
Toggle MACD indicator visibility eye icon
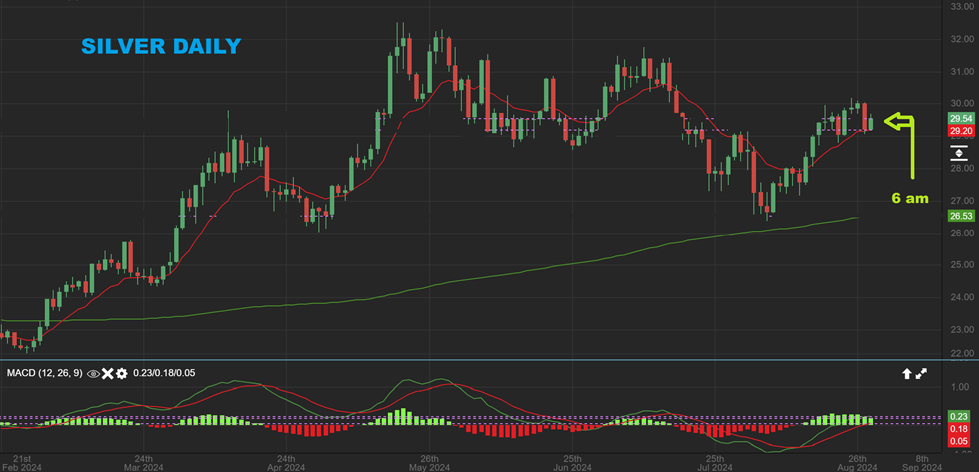tap(94, 373)
